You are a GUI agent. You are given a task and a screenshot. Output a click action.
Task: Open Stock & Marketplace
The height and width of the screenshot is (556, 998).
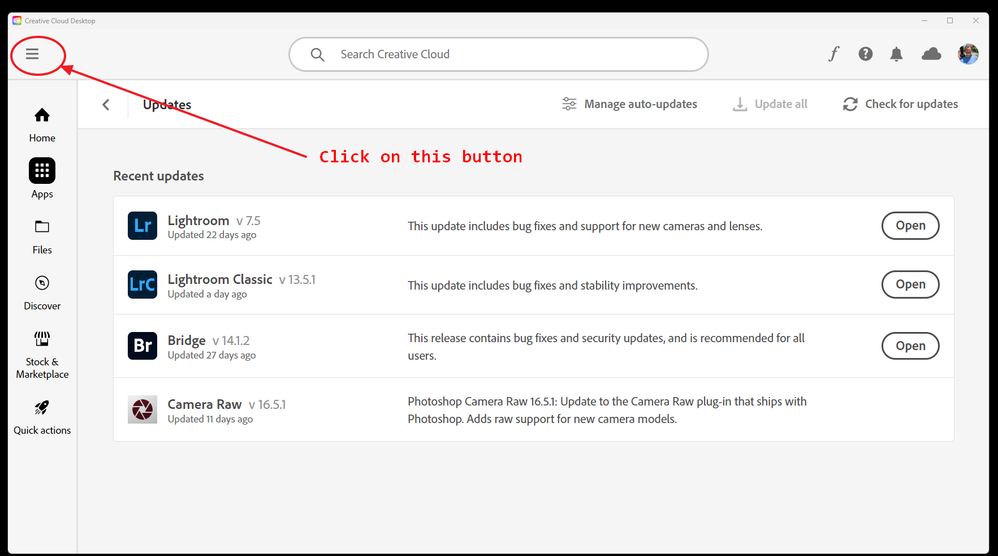click(42, 355)
